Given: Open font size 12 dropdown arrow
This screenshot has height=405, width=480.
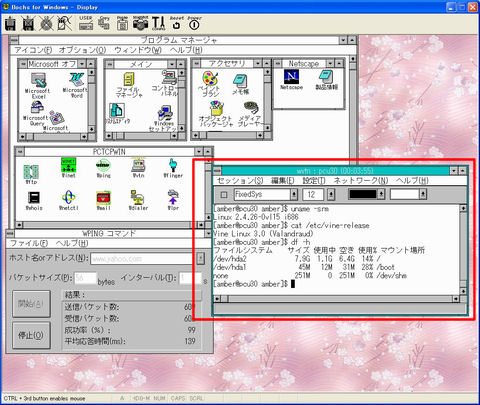Looking at the screenshot, I should click(331, 194).
